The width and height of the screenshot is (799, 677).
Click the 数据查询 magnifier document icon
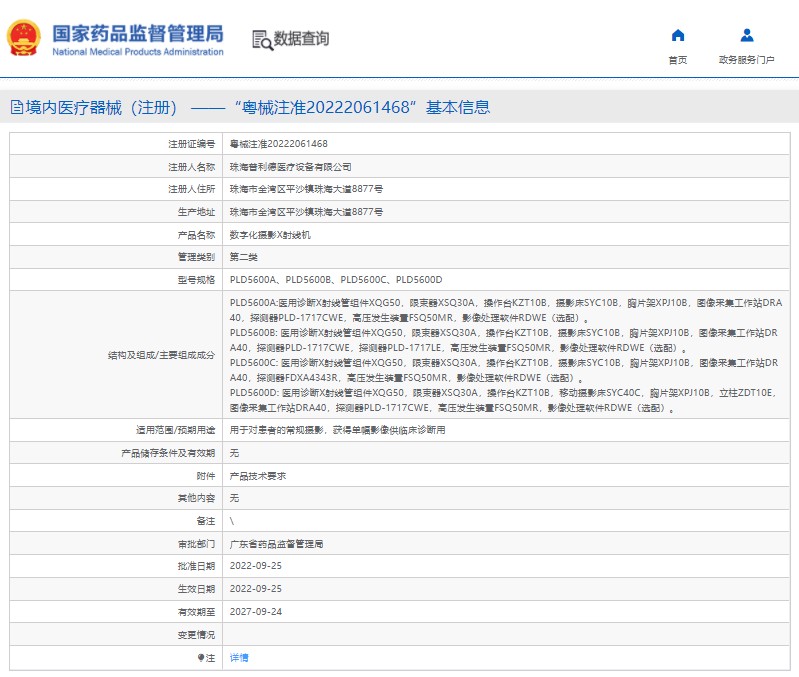[262, 40]
